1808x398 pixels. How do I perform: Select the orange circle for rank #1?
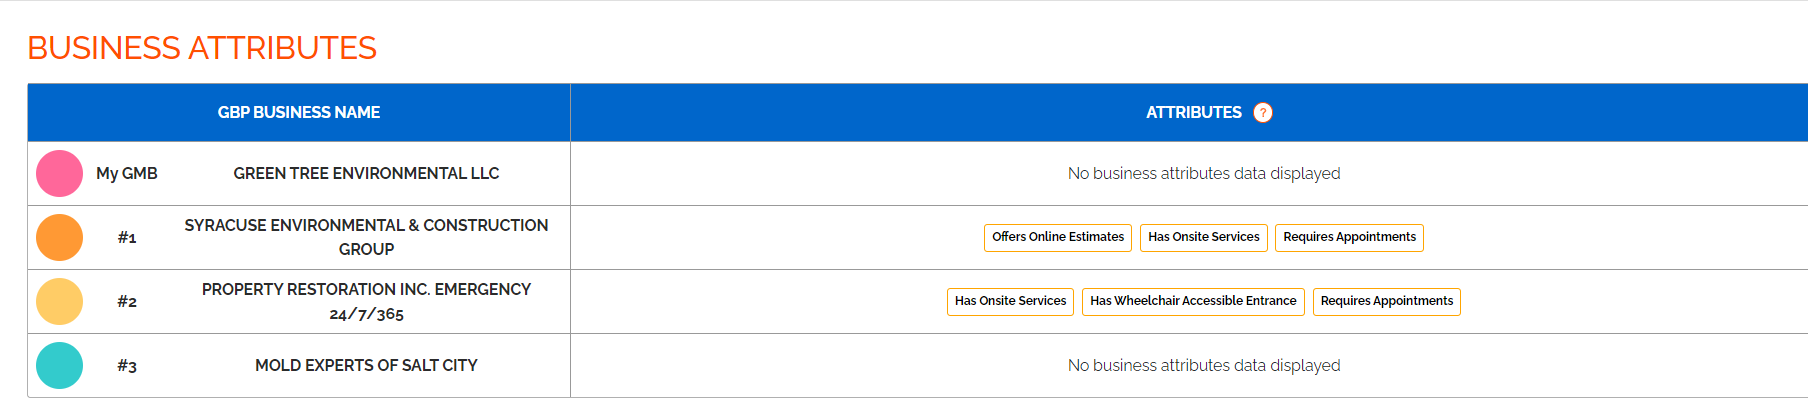(x=59, y=237)
